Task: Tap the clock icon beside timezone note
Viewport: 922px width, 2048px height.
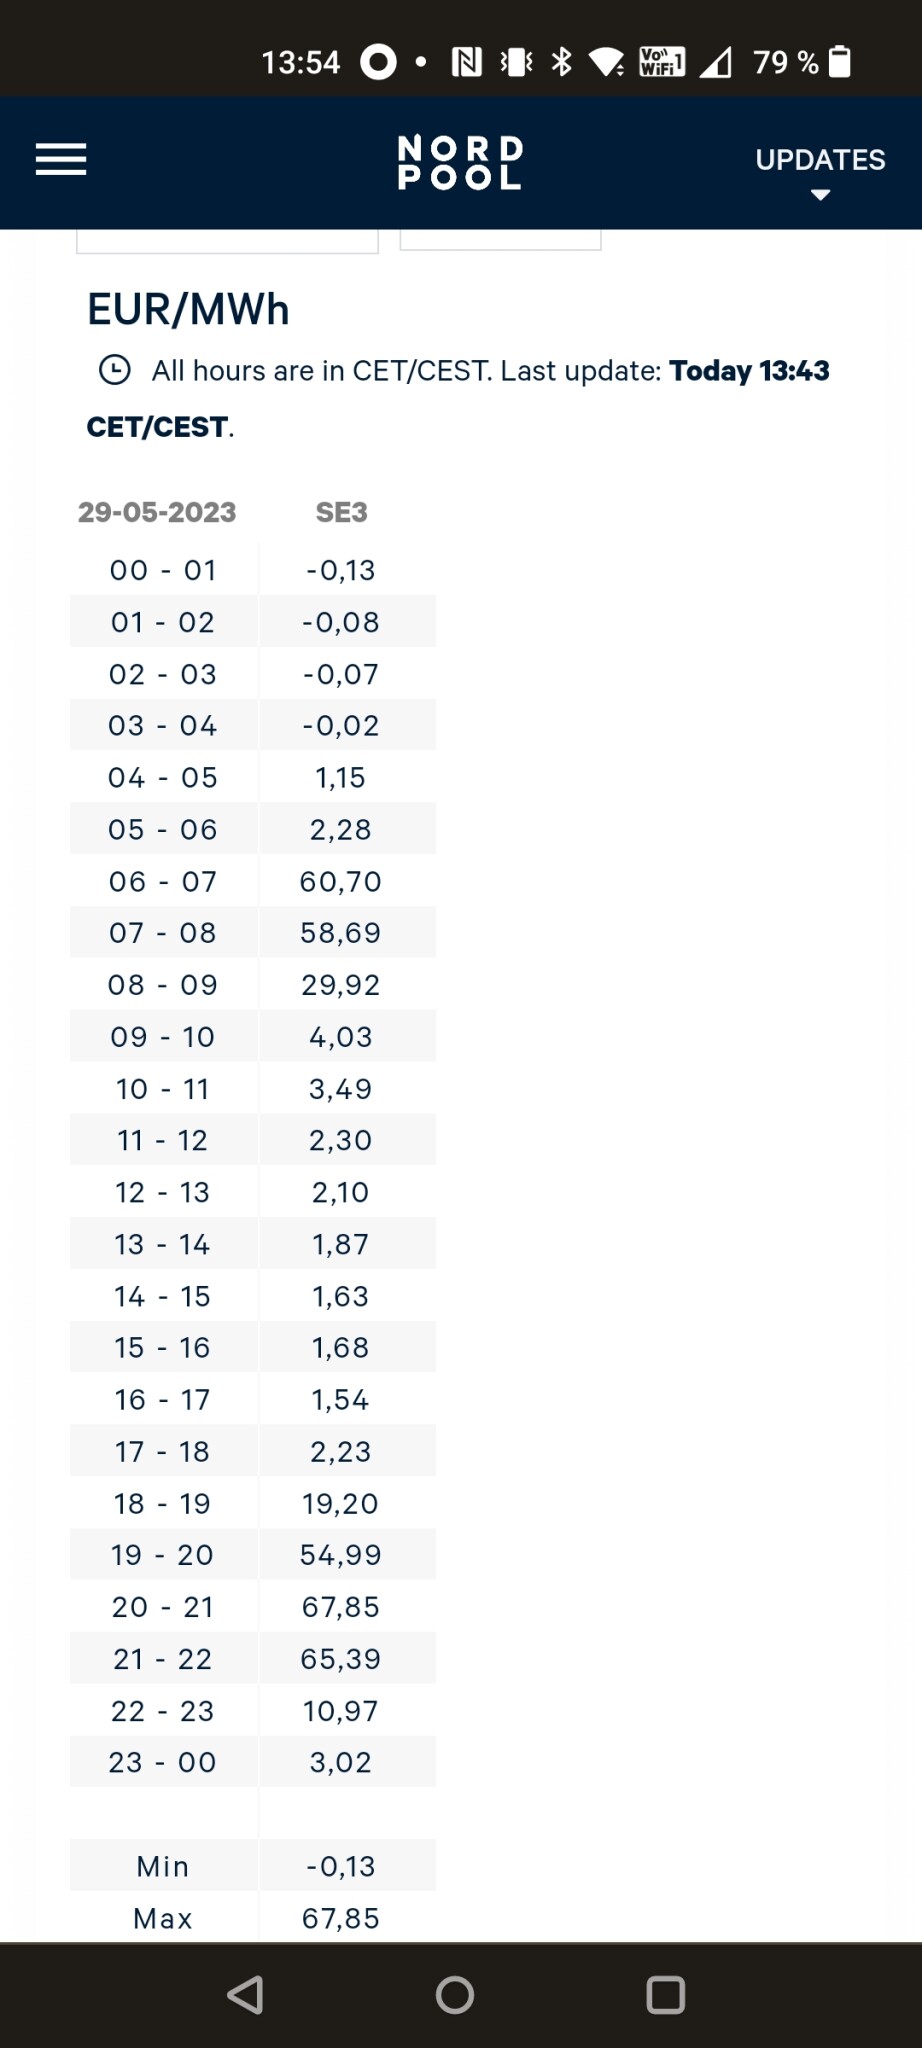Action: [x=115, y=370]
